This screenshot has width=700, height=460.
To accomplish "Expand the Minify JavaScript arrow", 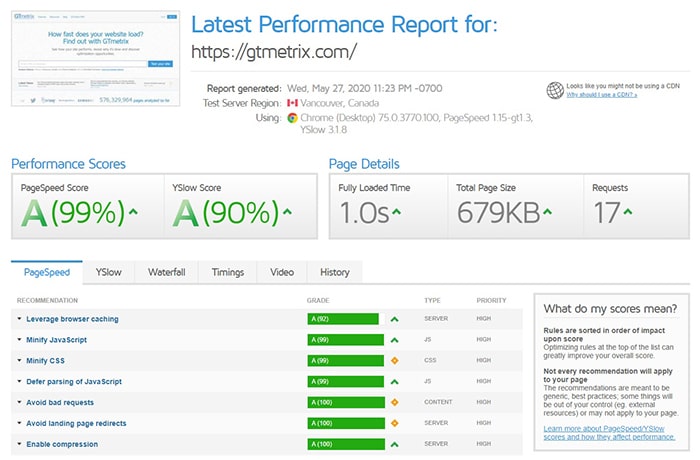I will 19,339.
